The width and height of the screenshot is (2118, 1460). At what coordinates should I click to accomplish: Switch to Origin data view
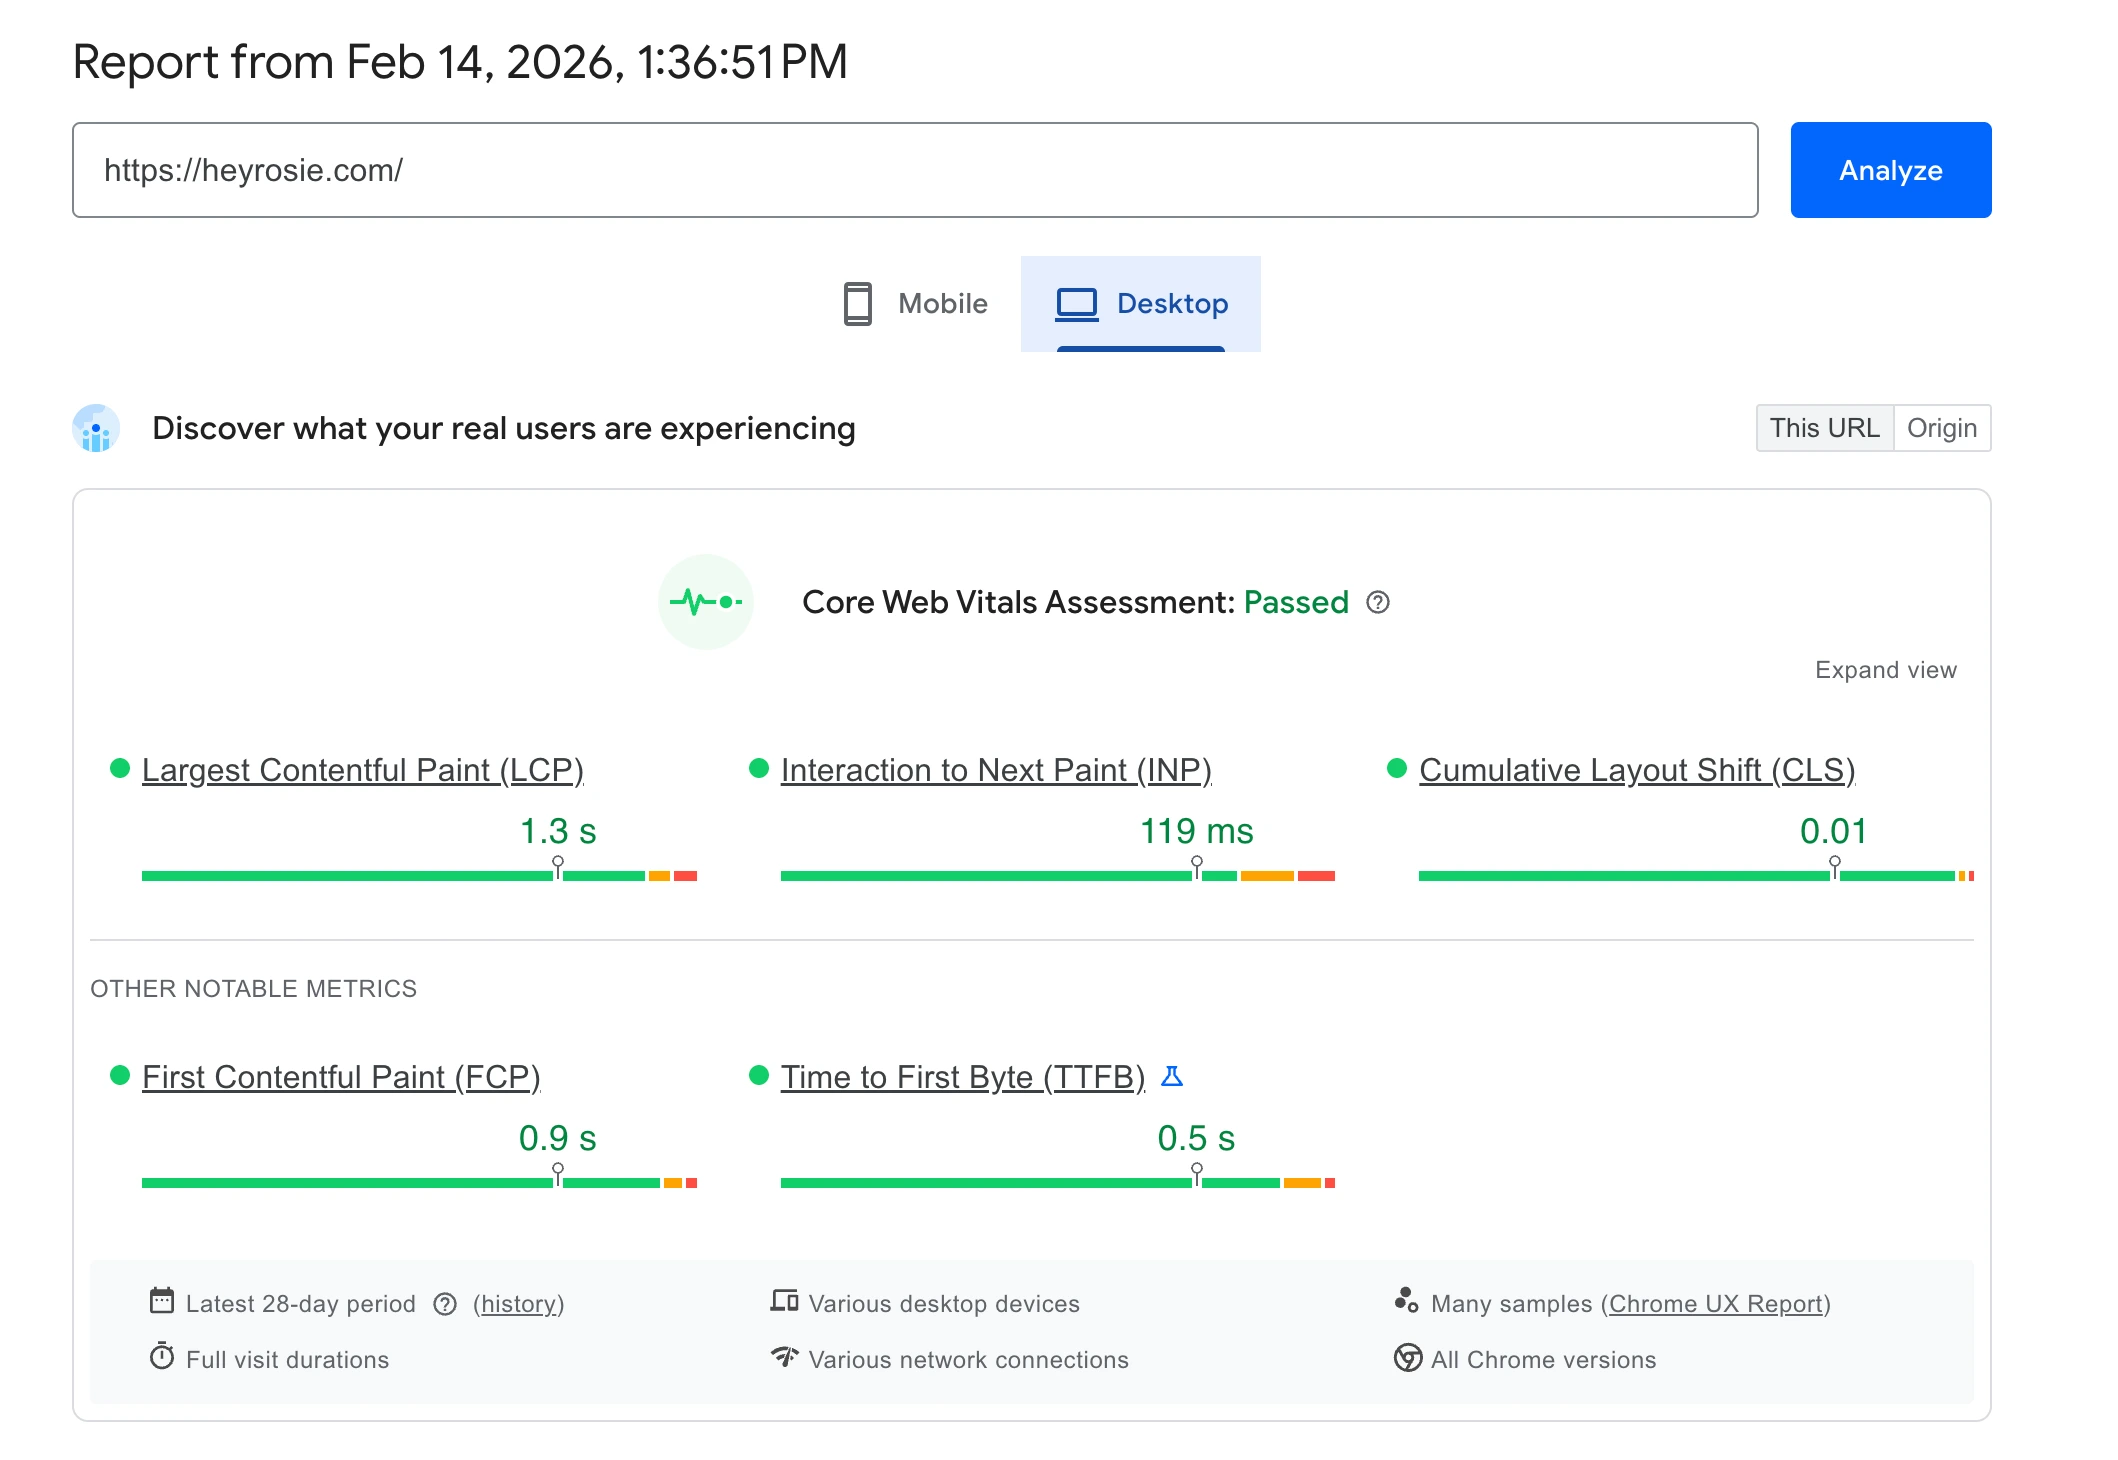point(1941,428)
